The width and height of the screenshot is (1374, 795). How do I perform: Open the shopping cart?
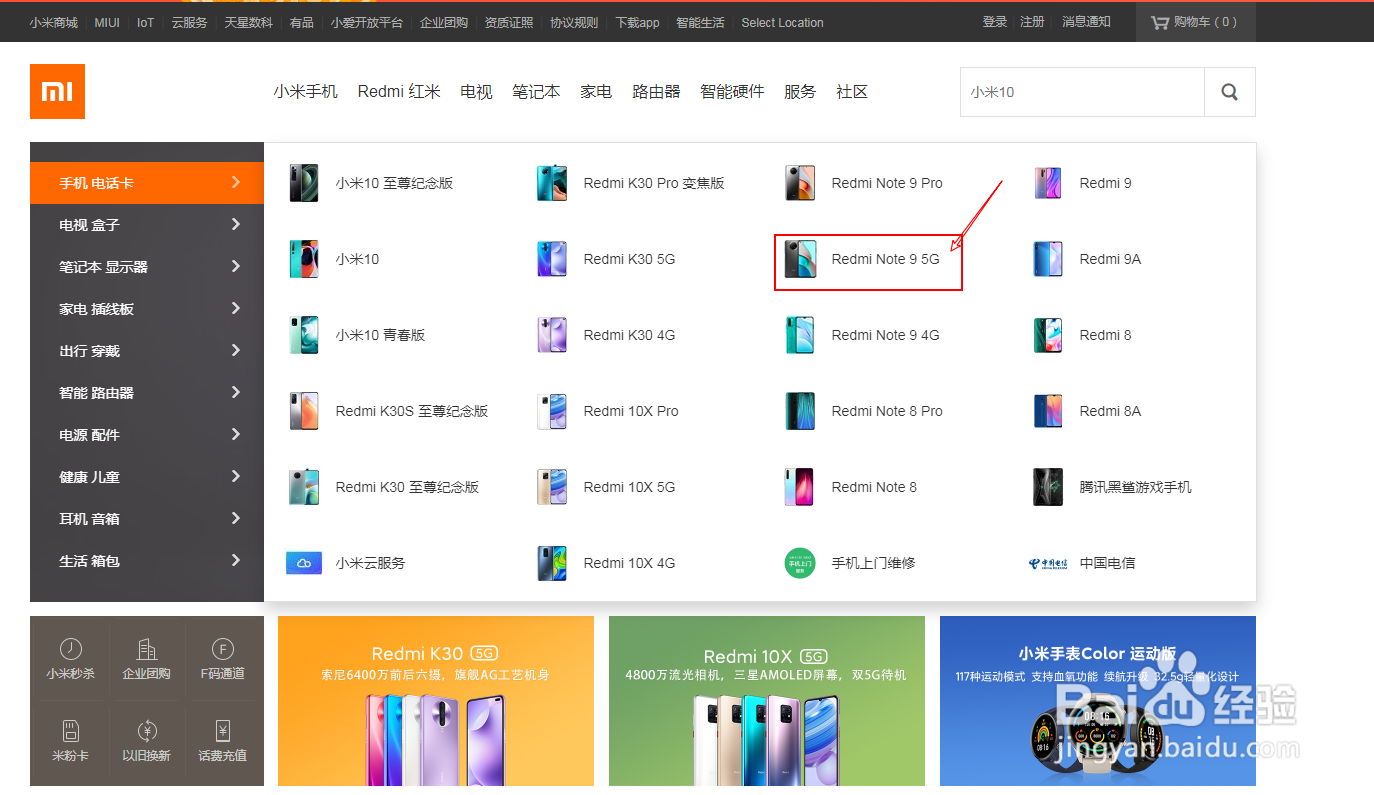point(1195,22)
